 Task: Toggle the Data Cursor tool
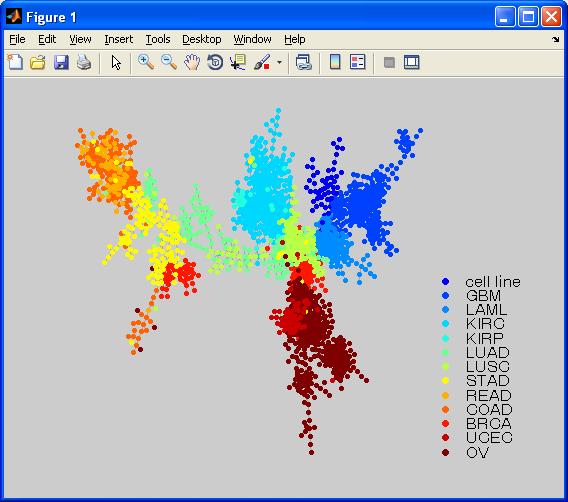(238, 62)
